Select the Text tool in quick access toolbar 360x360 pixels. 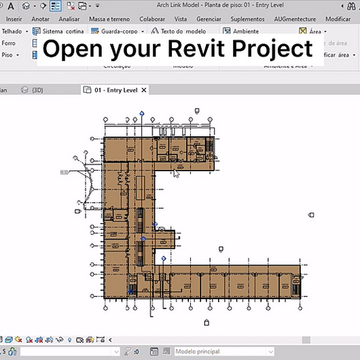point(11,6)
